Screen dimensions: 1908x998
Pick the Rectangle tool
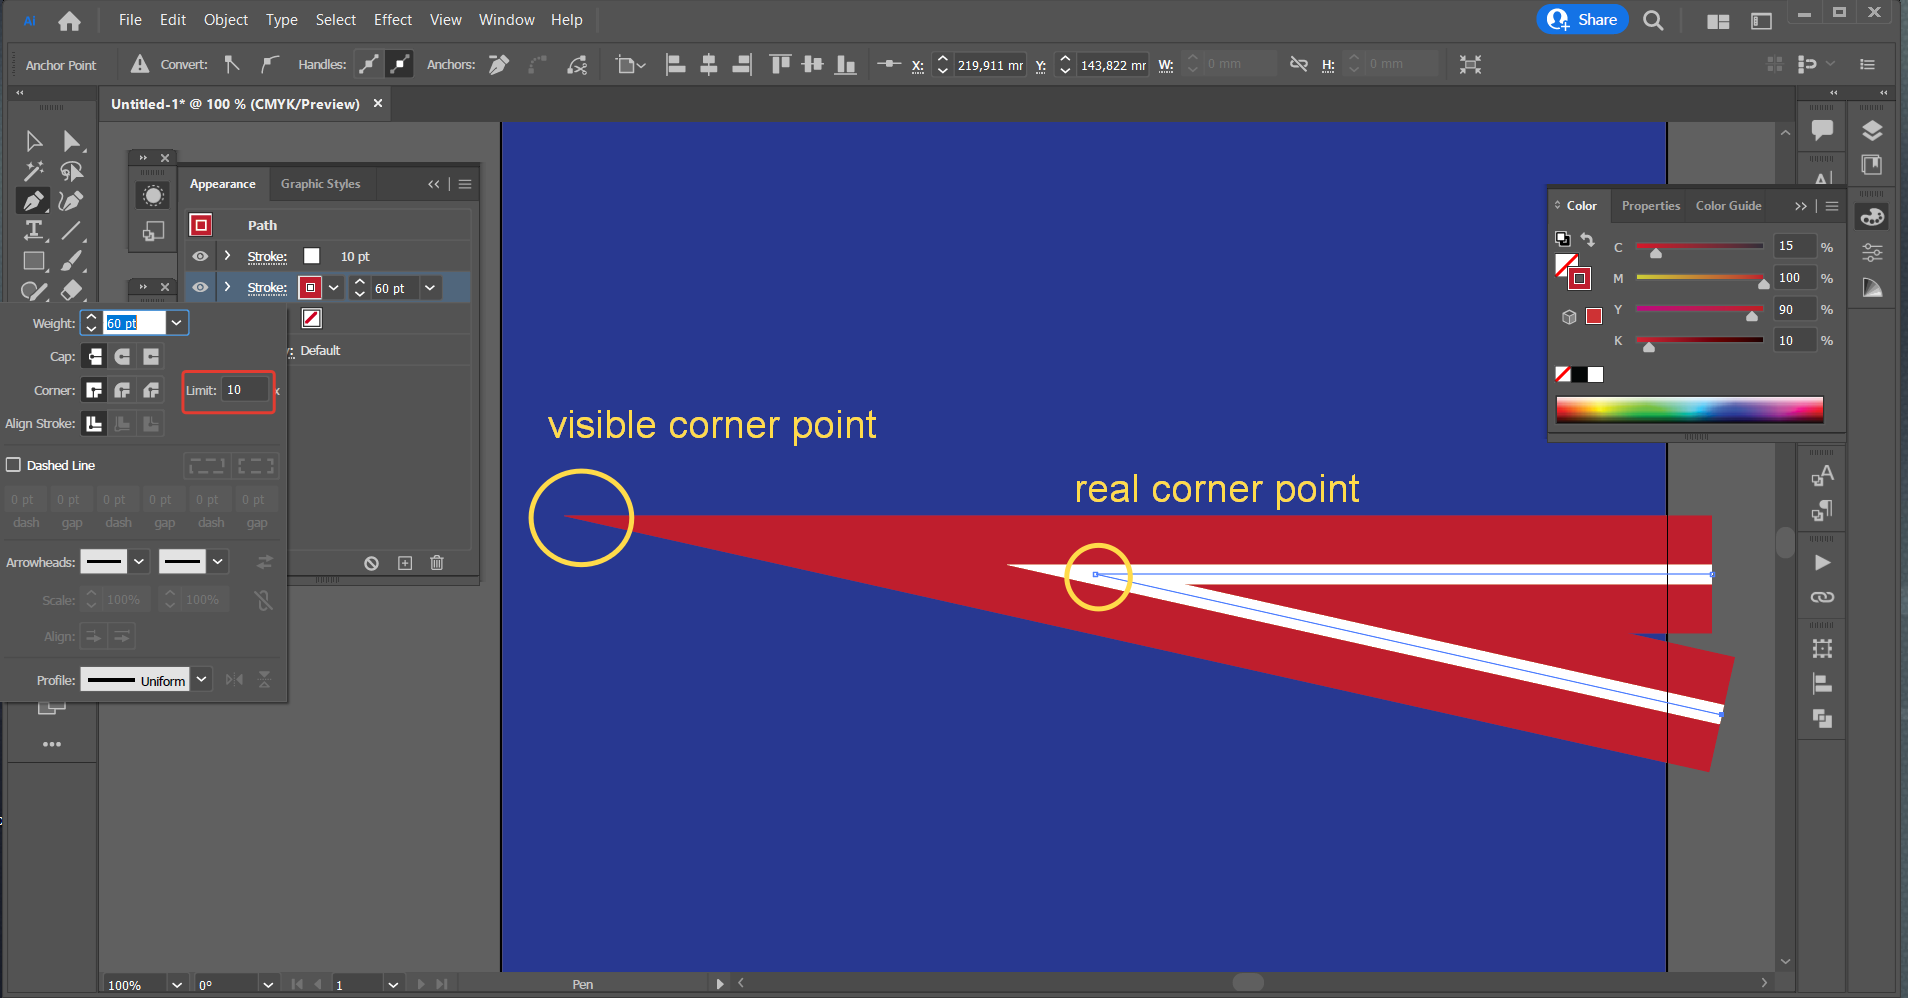(x=33, y=261)
